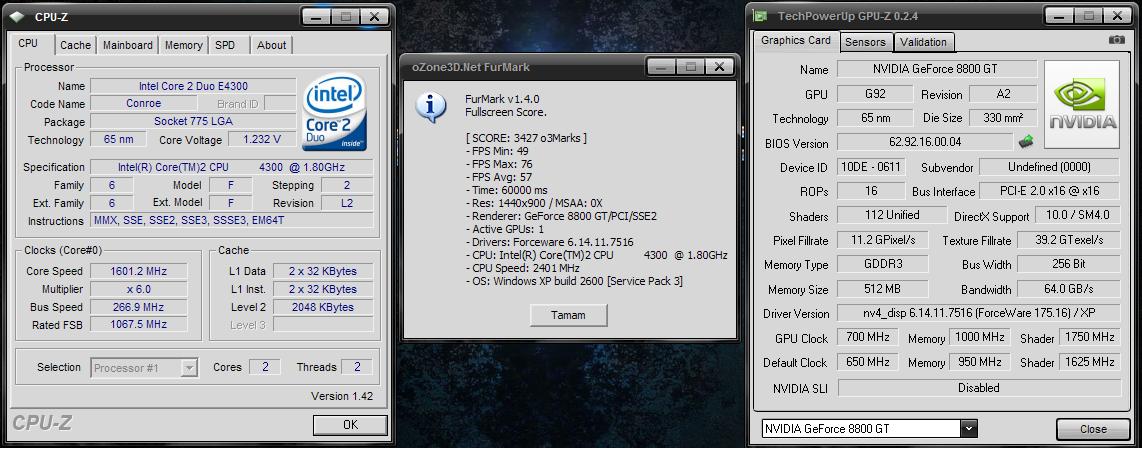Open the About tab in CPU-Z
The image size is (1142, 450).
(x=272, y=45)
